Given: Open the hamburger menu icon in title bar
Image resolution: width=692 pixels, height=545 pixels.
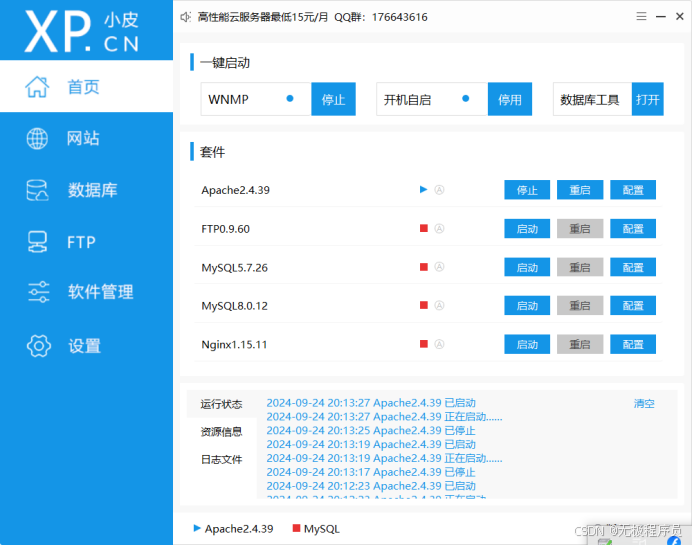Looking at the screenshot, I should point(641,16).
